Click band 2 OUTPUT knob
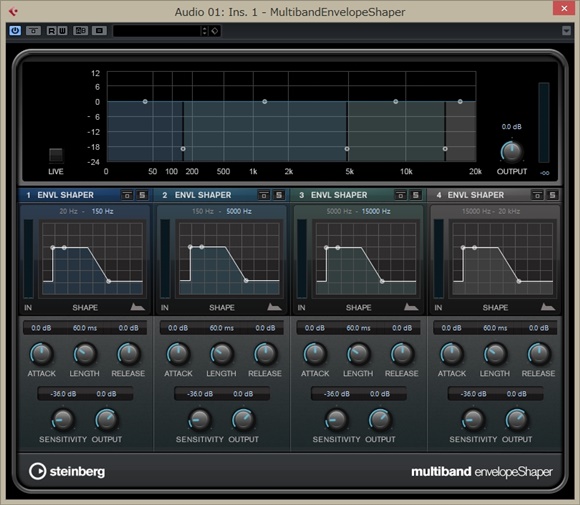The height and width of the screenshot is (505, 580). (243, 420)
